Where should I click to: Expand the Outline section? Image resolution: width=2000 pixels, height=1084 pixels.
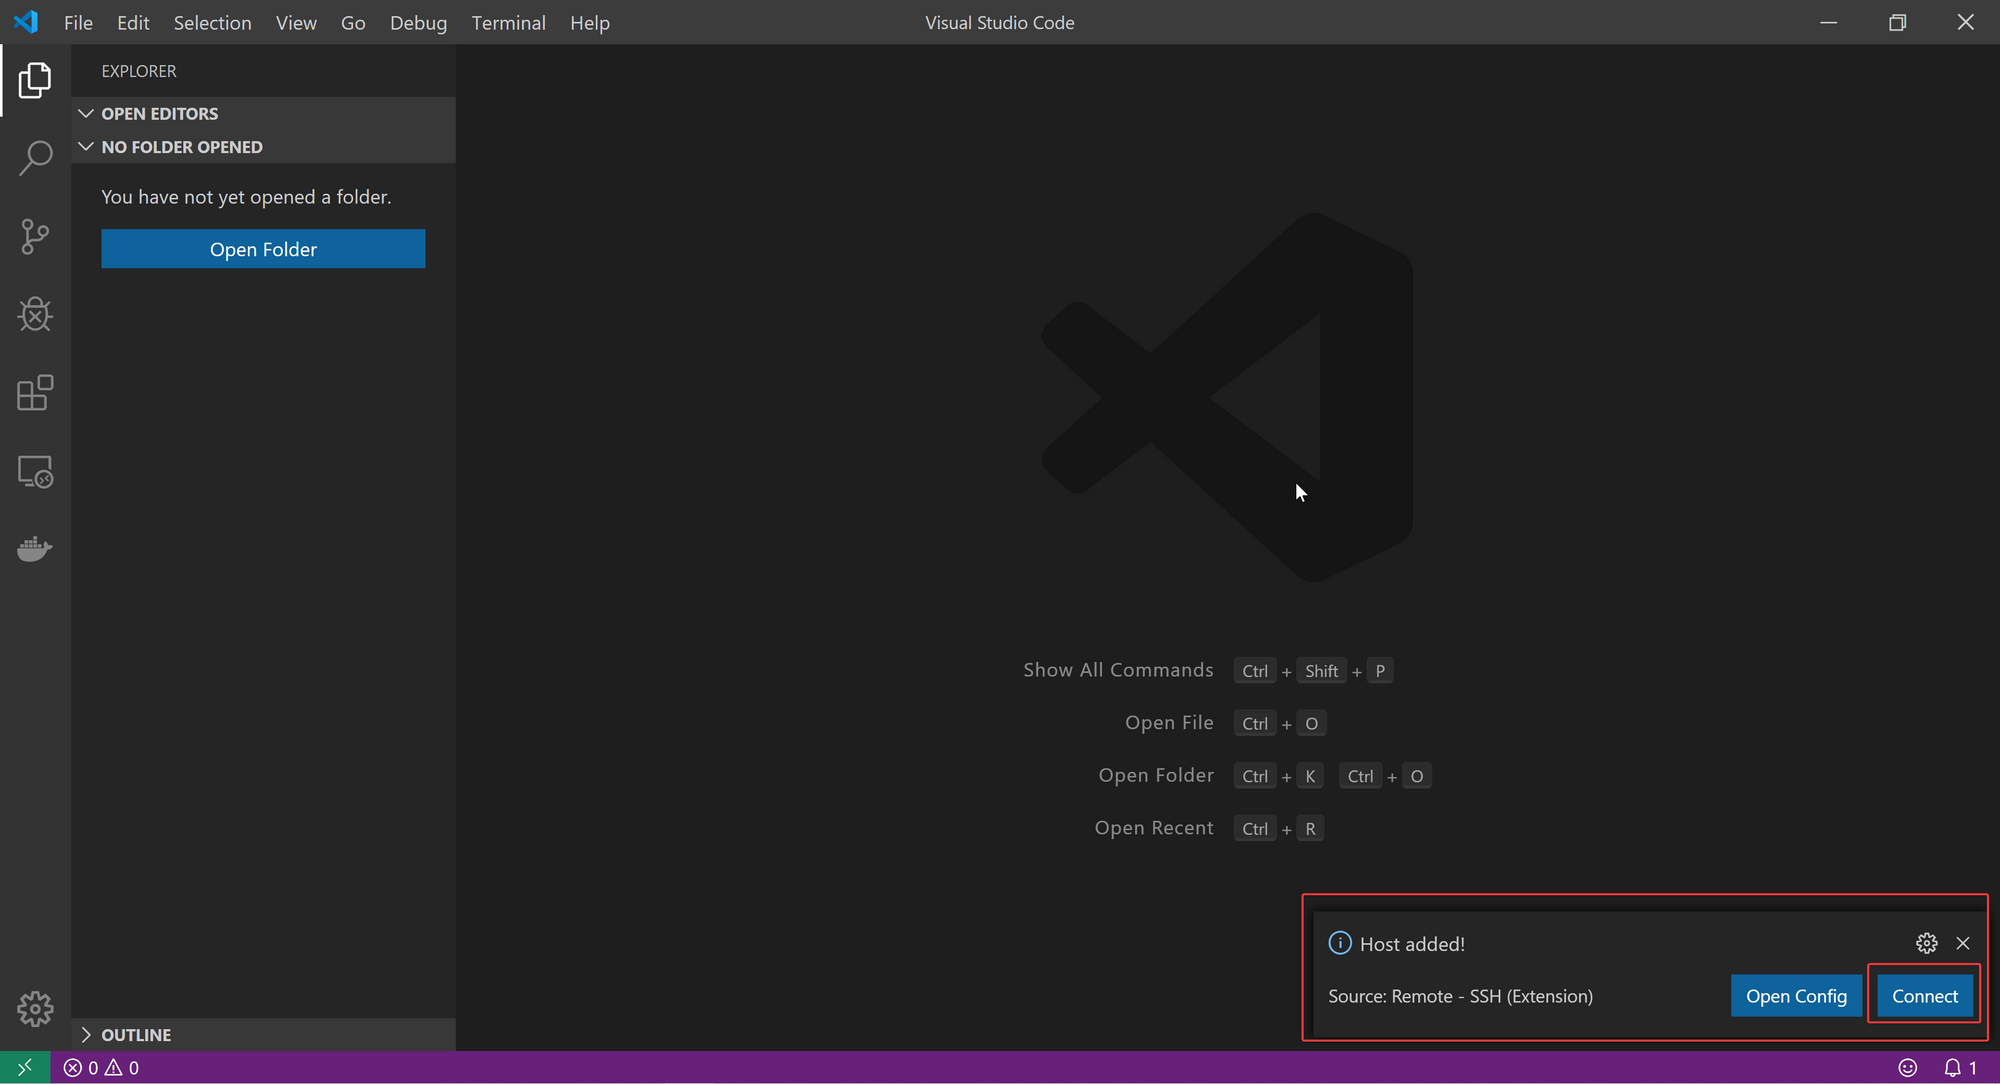(264, 1035)
